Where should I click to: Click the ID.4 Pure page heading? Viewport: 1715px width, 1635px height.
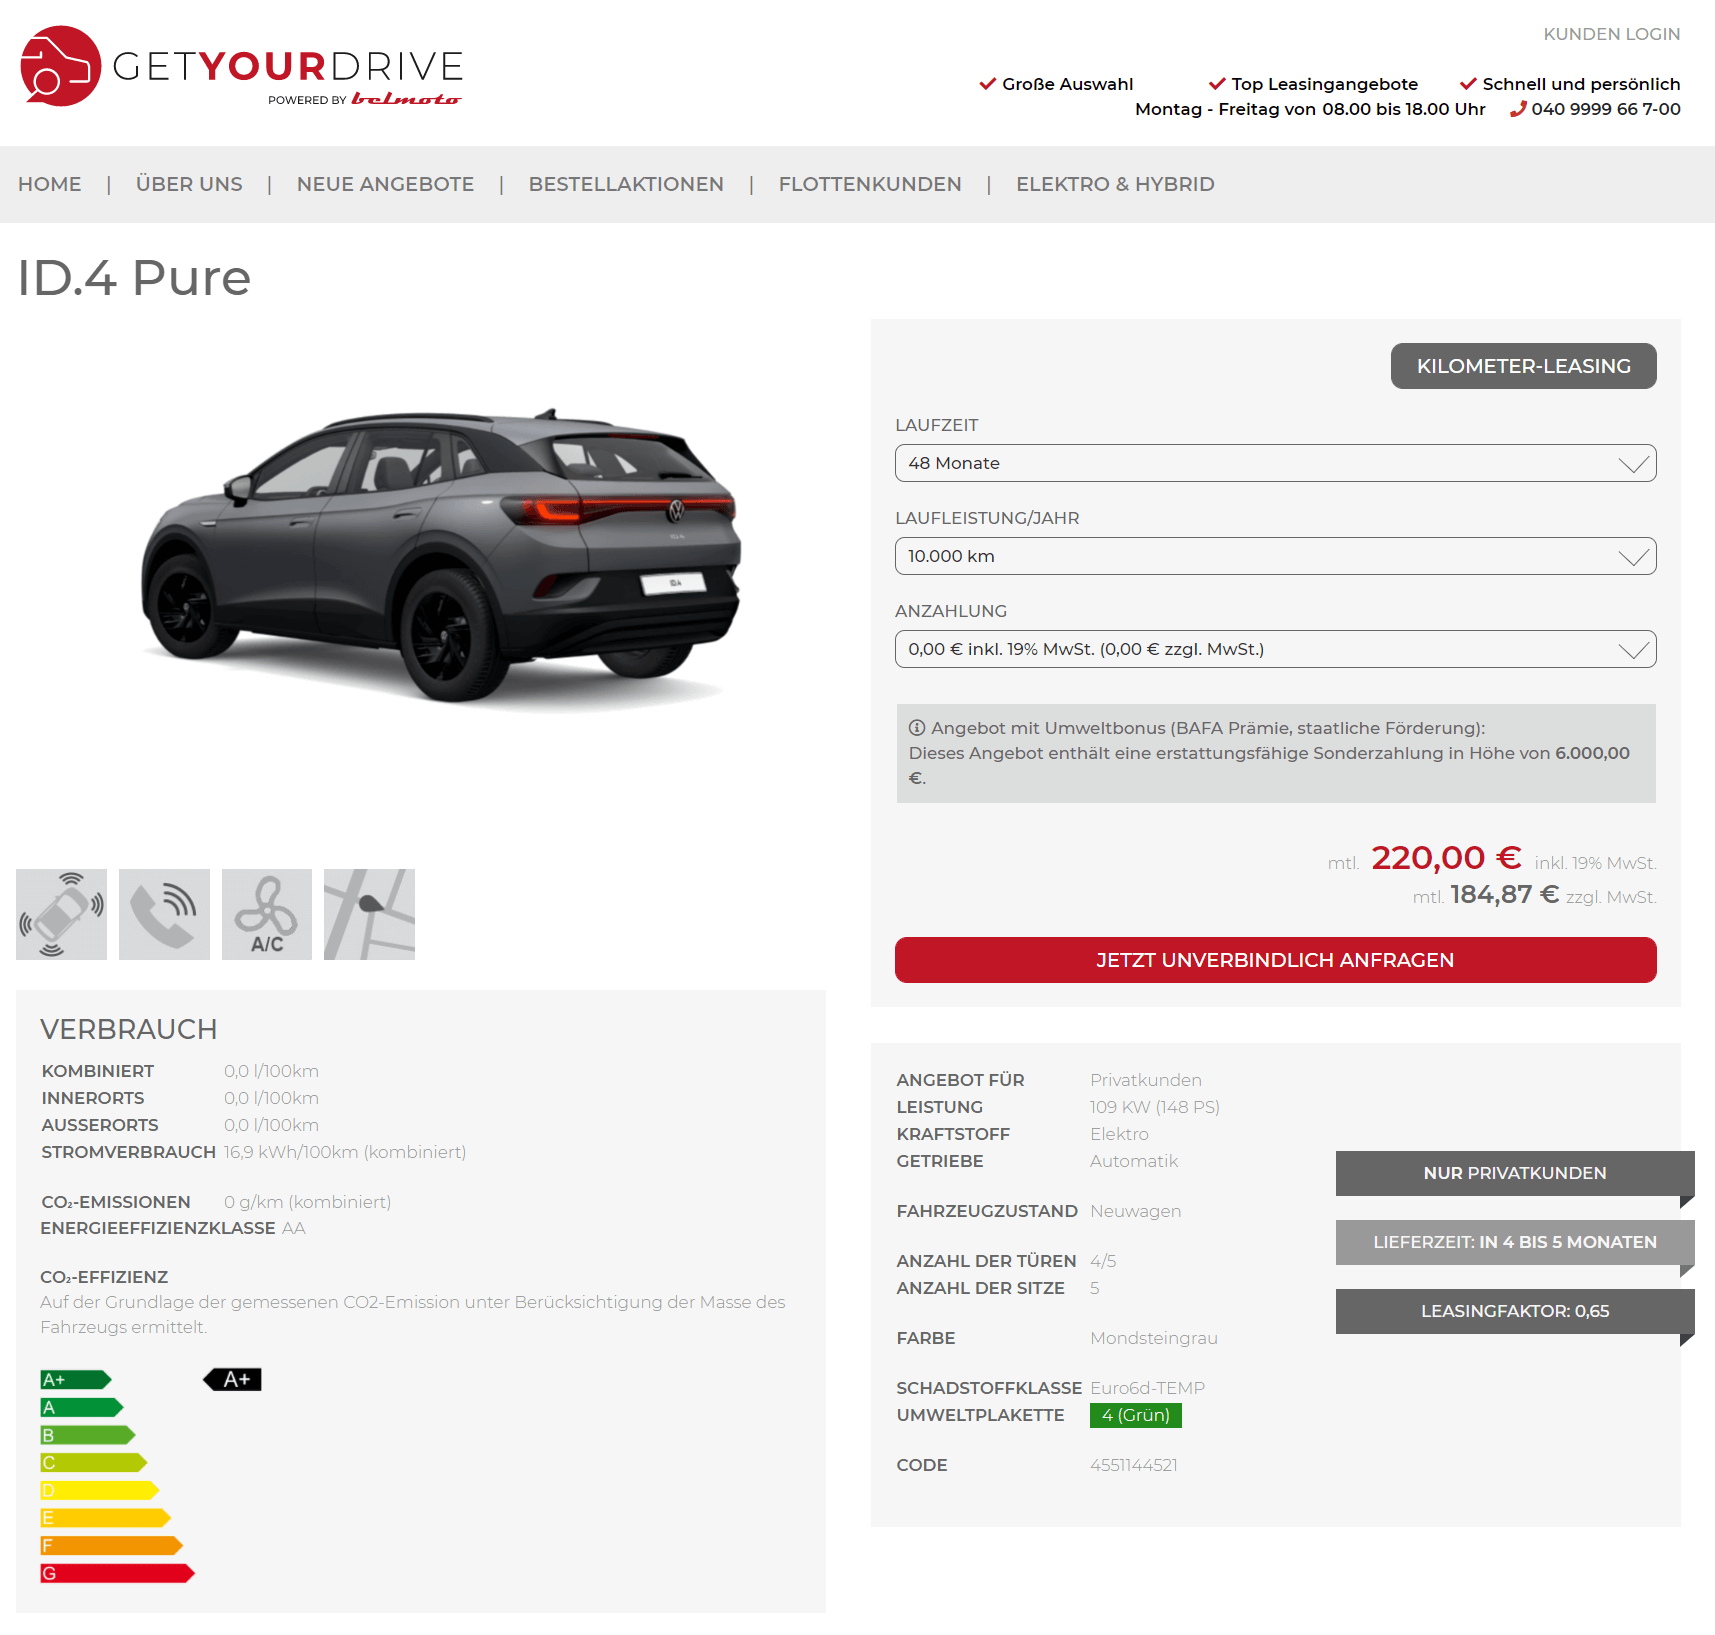[134, 277]
